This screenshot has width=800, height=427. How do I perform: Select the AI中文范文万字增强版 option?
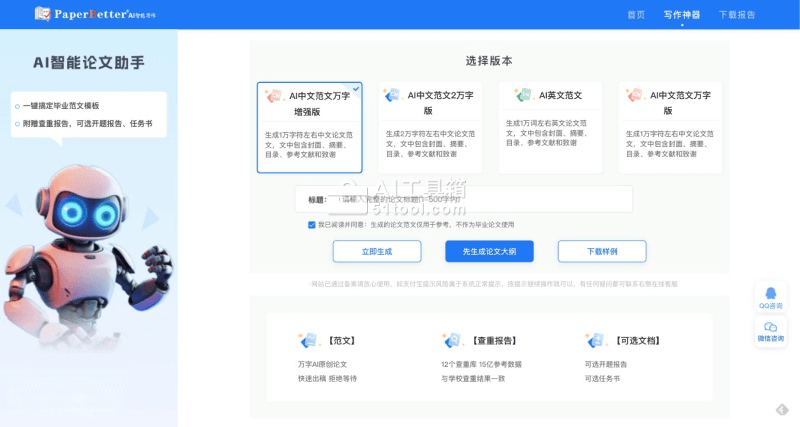(309, 127)
